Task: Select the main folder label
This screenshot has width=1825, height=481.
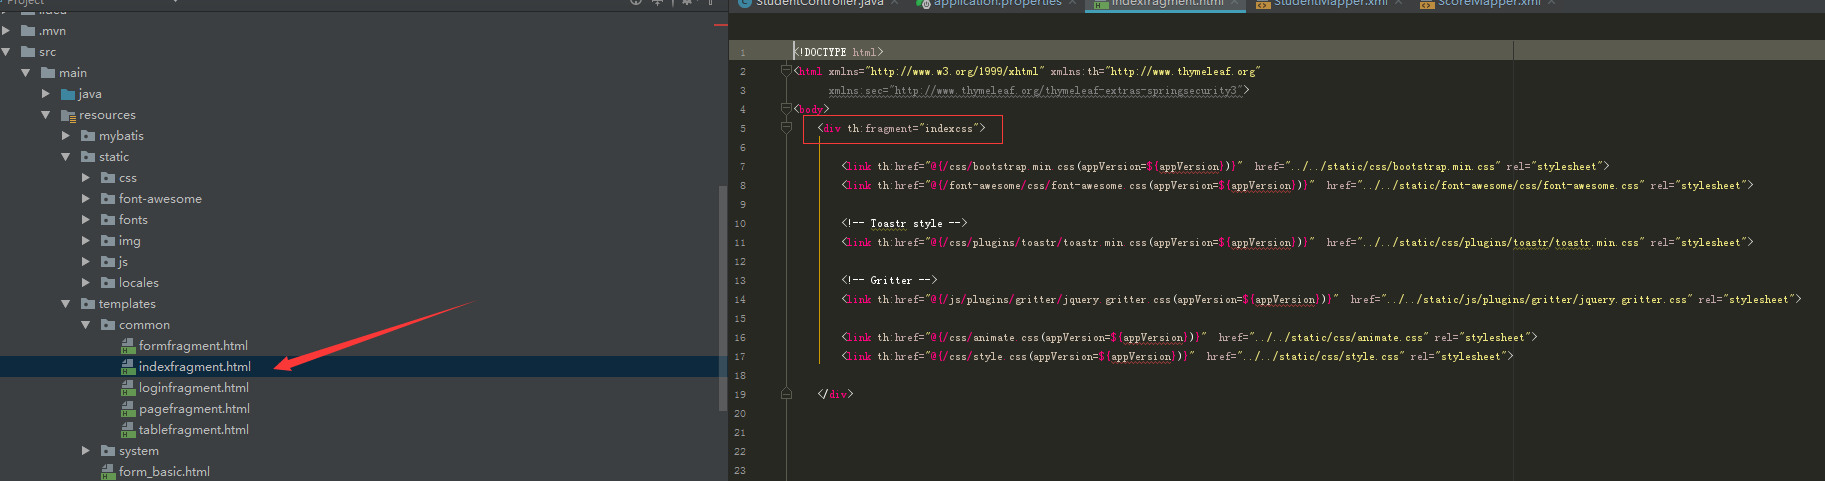Action: pyautogui.click(x=73, y=73)
